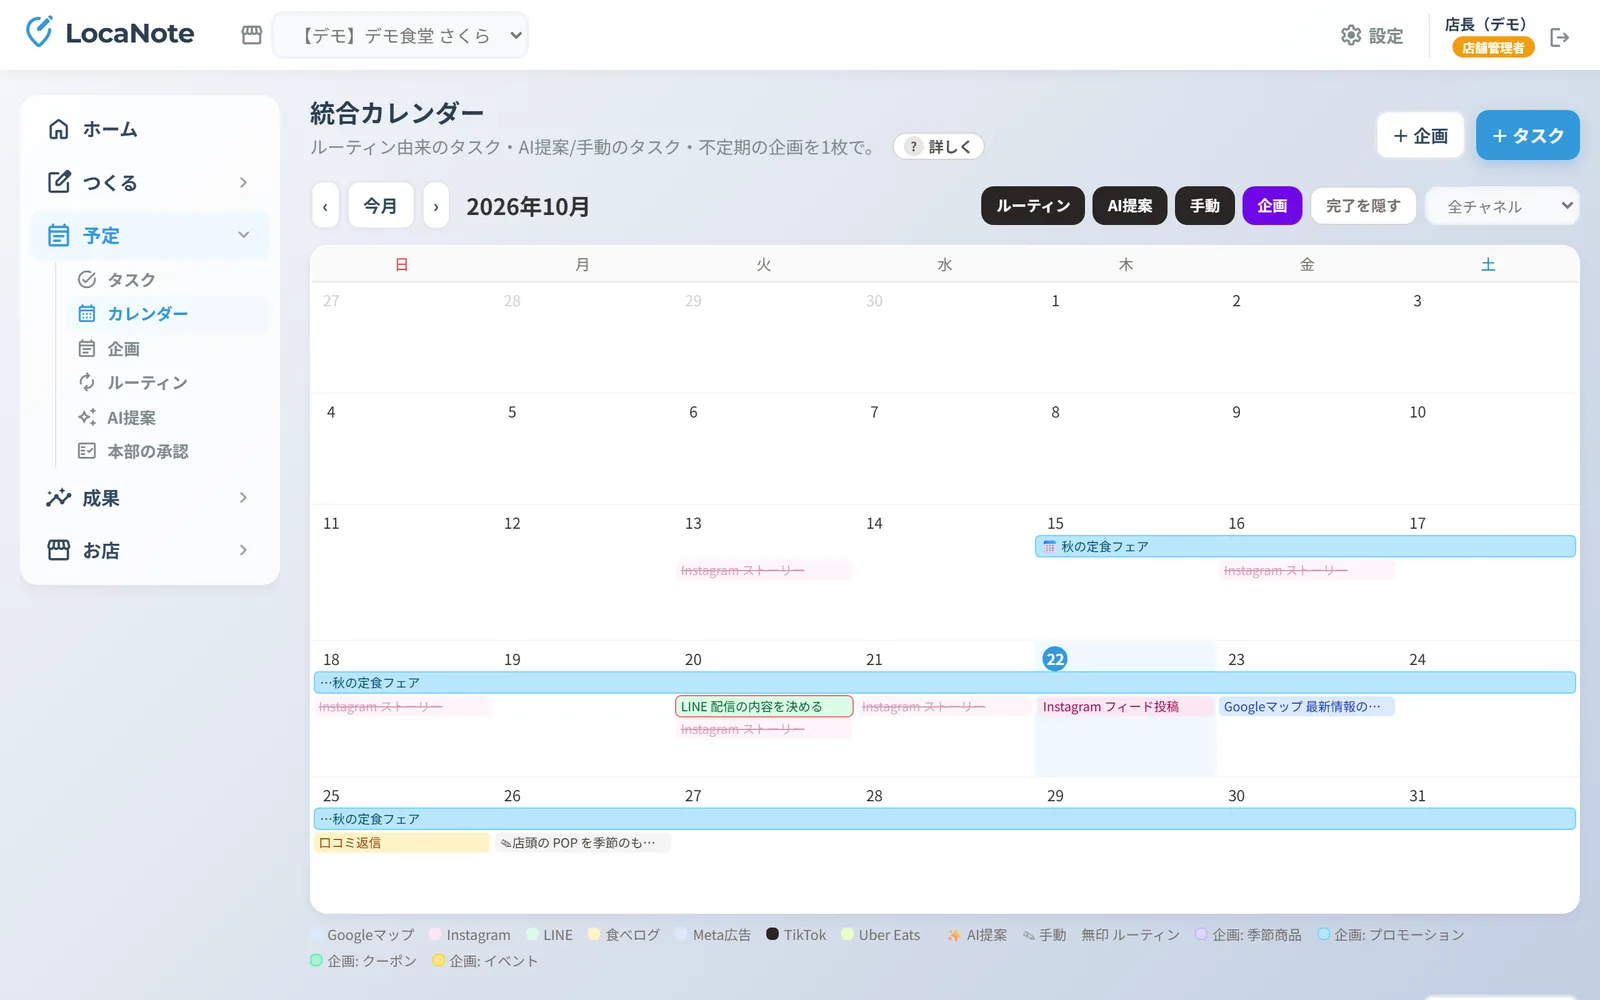The height and width of the screenshot is (1000, 1600).
Task: Expand the 成果 menu chevron
Action: coord(243,497)
